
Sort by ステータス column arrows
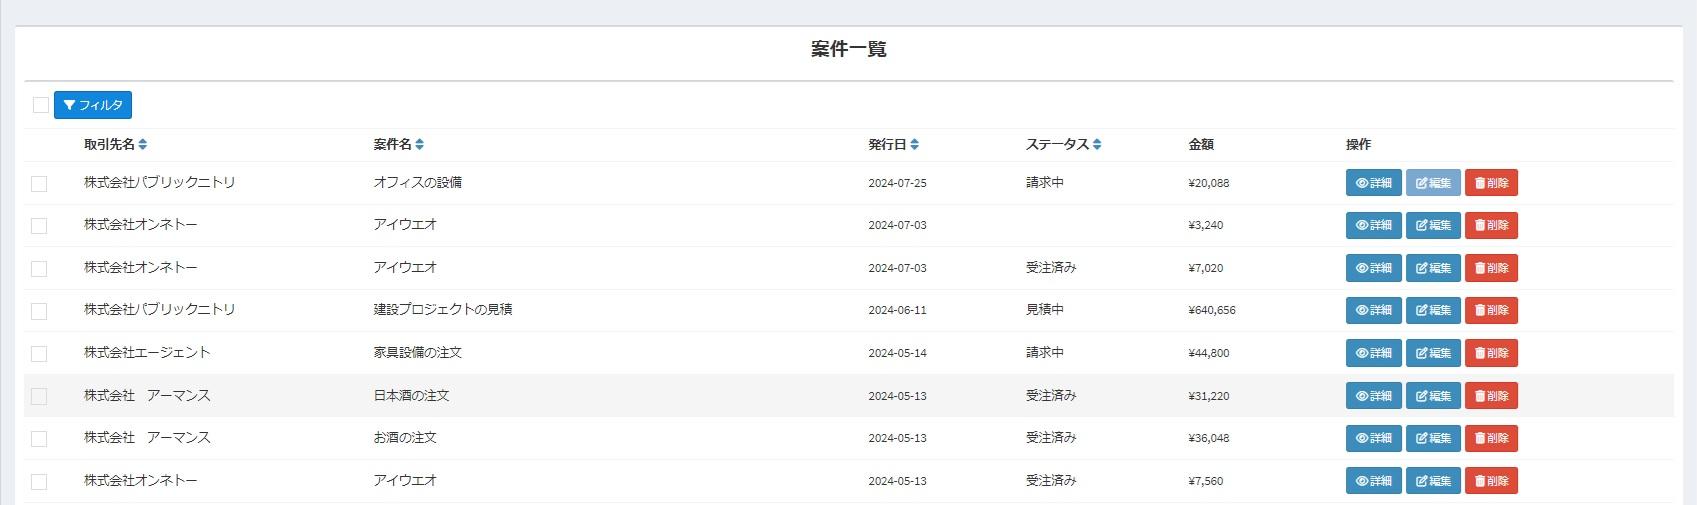1097,145
